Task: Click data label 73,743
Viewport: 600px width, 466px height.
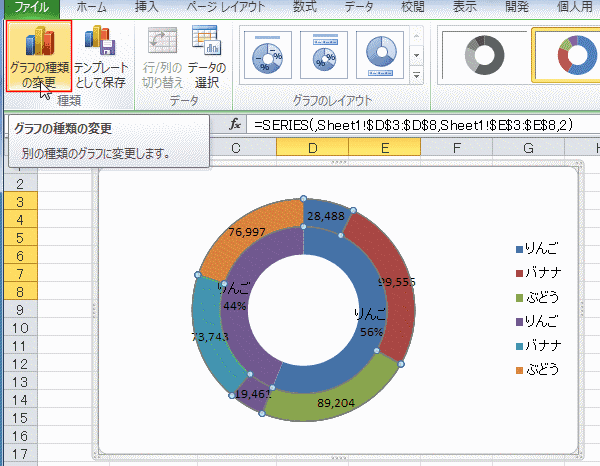Action: (210, 337)
